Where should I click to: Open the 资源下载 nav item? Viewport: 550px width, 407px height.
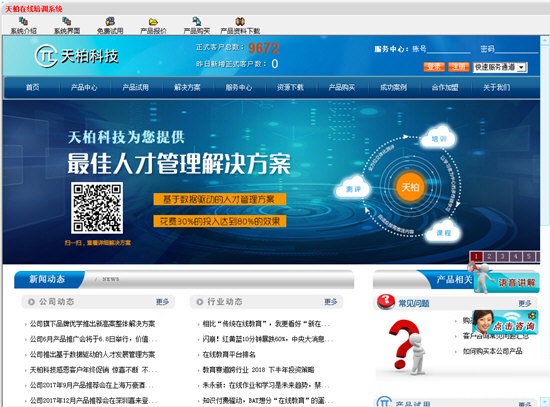click(290, 87)
